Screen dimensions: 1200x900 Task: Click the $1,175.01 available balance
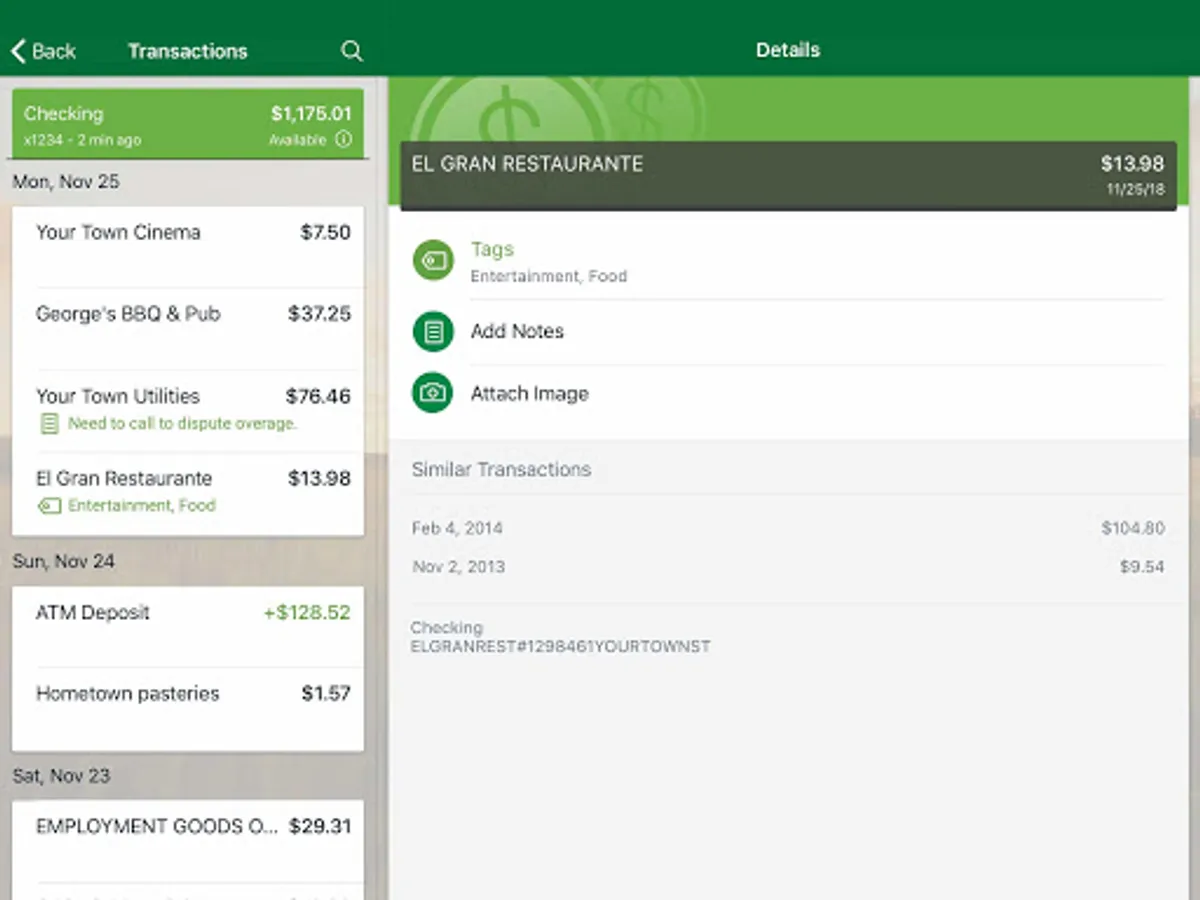(311, 114)
